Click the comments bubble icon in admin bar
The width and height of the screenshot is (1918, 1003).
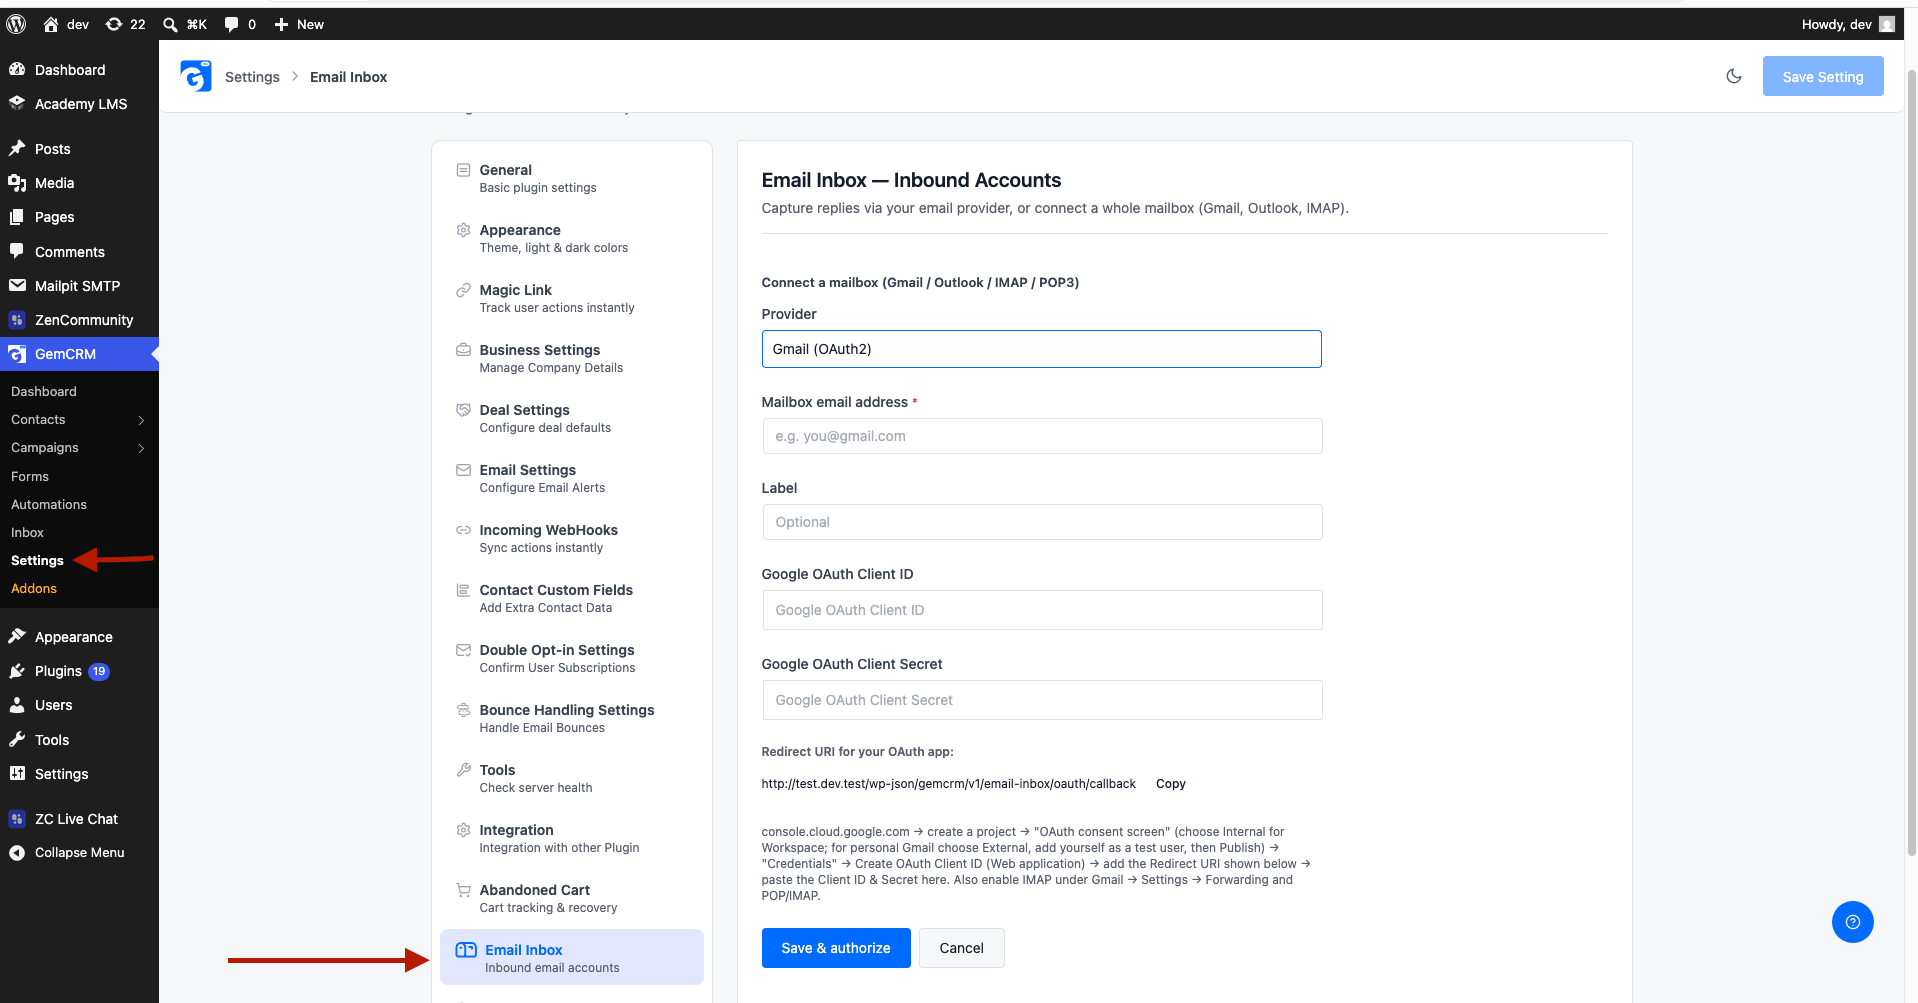pos(231,24)
